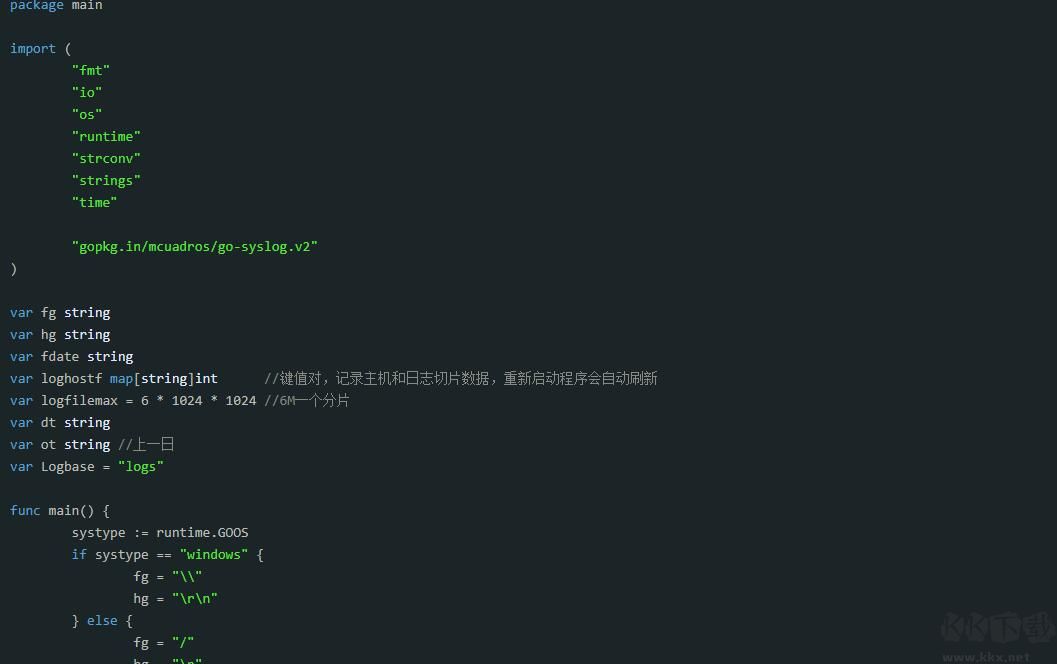
Task: Click the runtime.GOOS expression
Action: pyautogui.click(x=202, y=532)
